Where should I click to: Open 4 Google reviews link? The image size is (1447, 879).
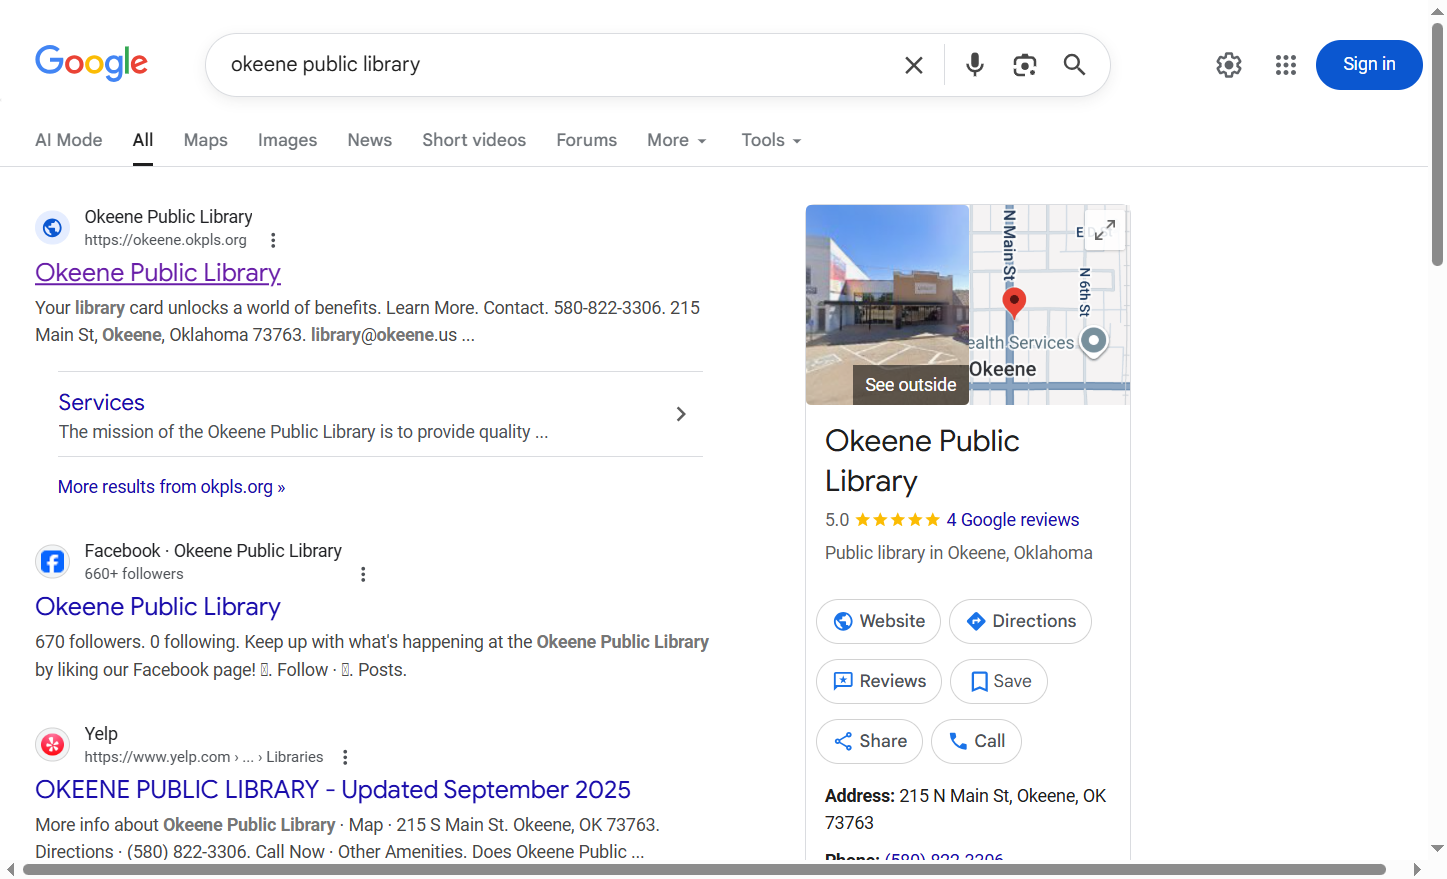coord(1013,520)
